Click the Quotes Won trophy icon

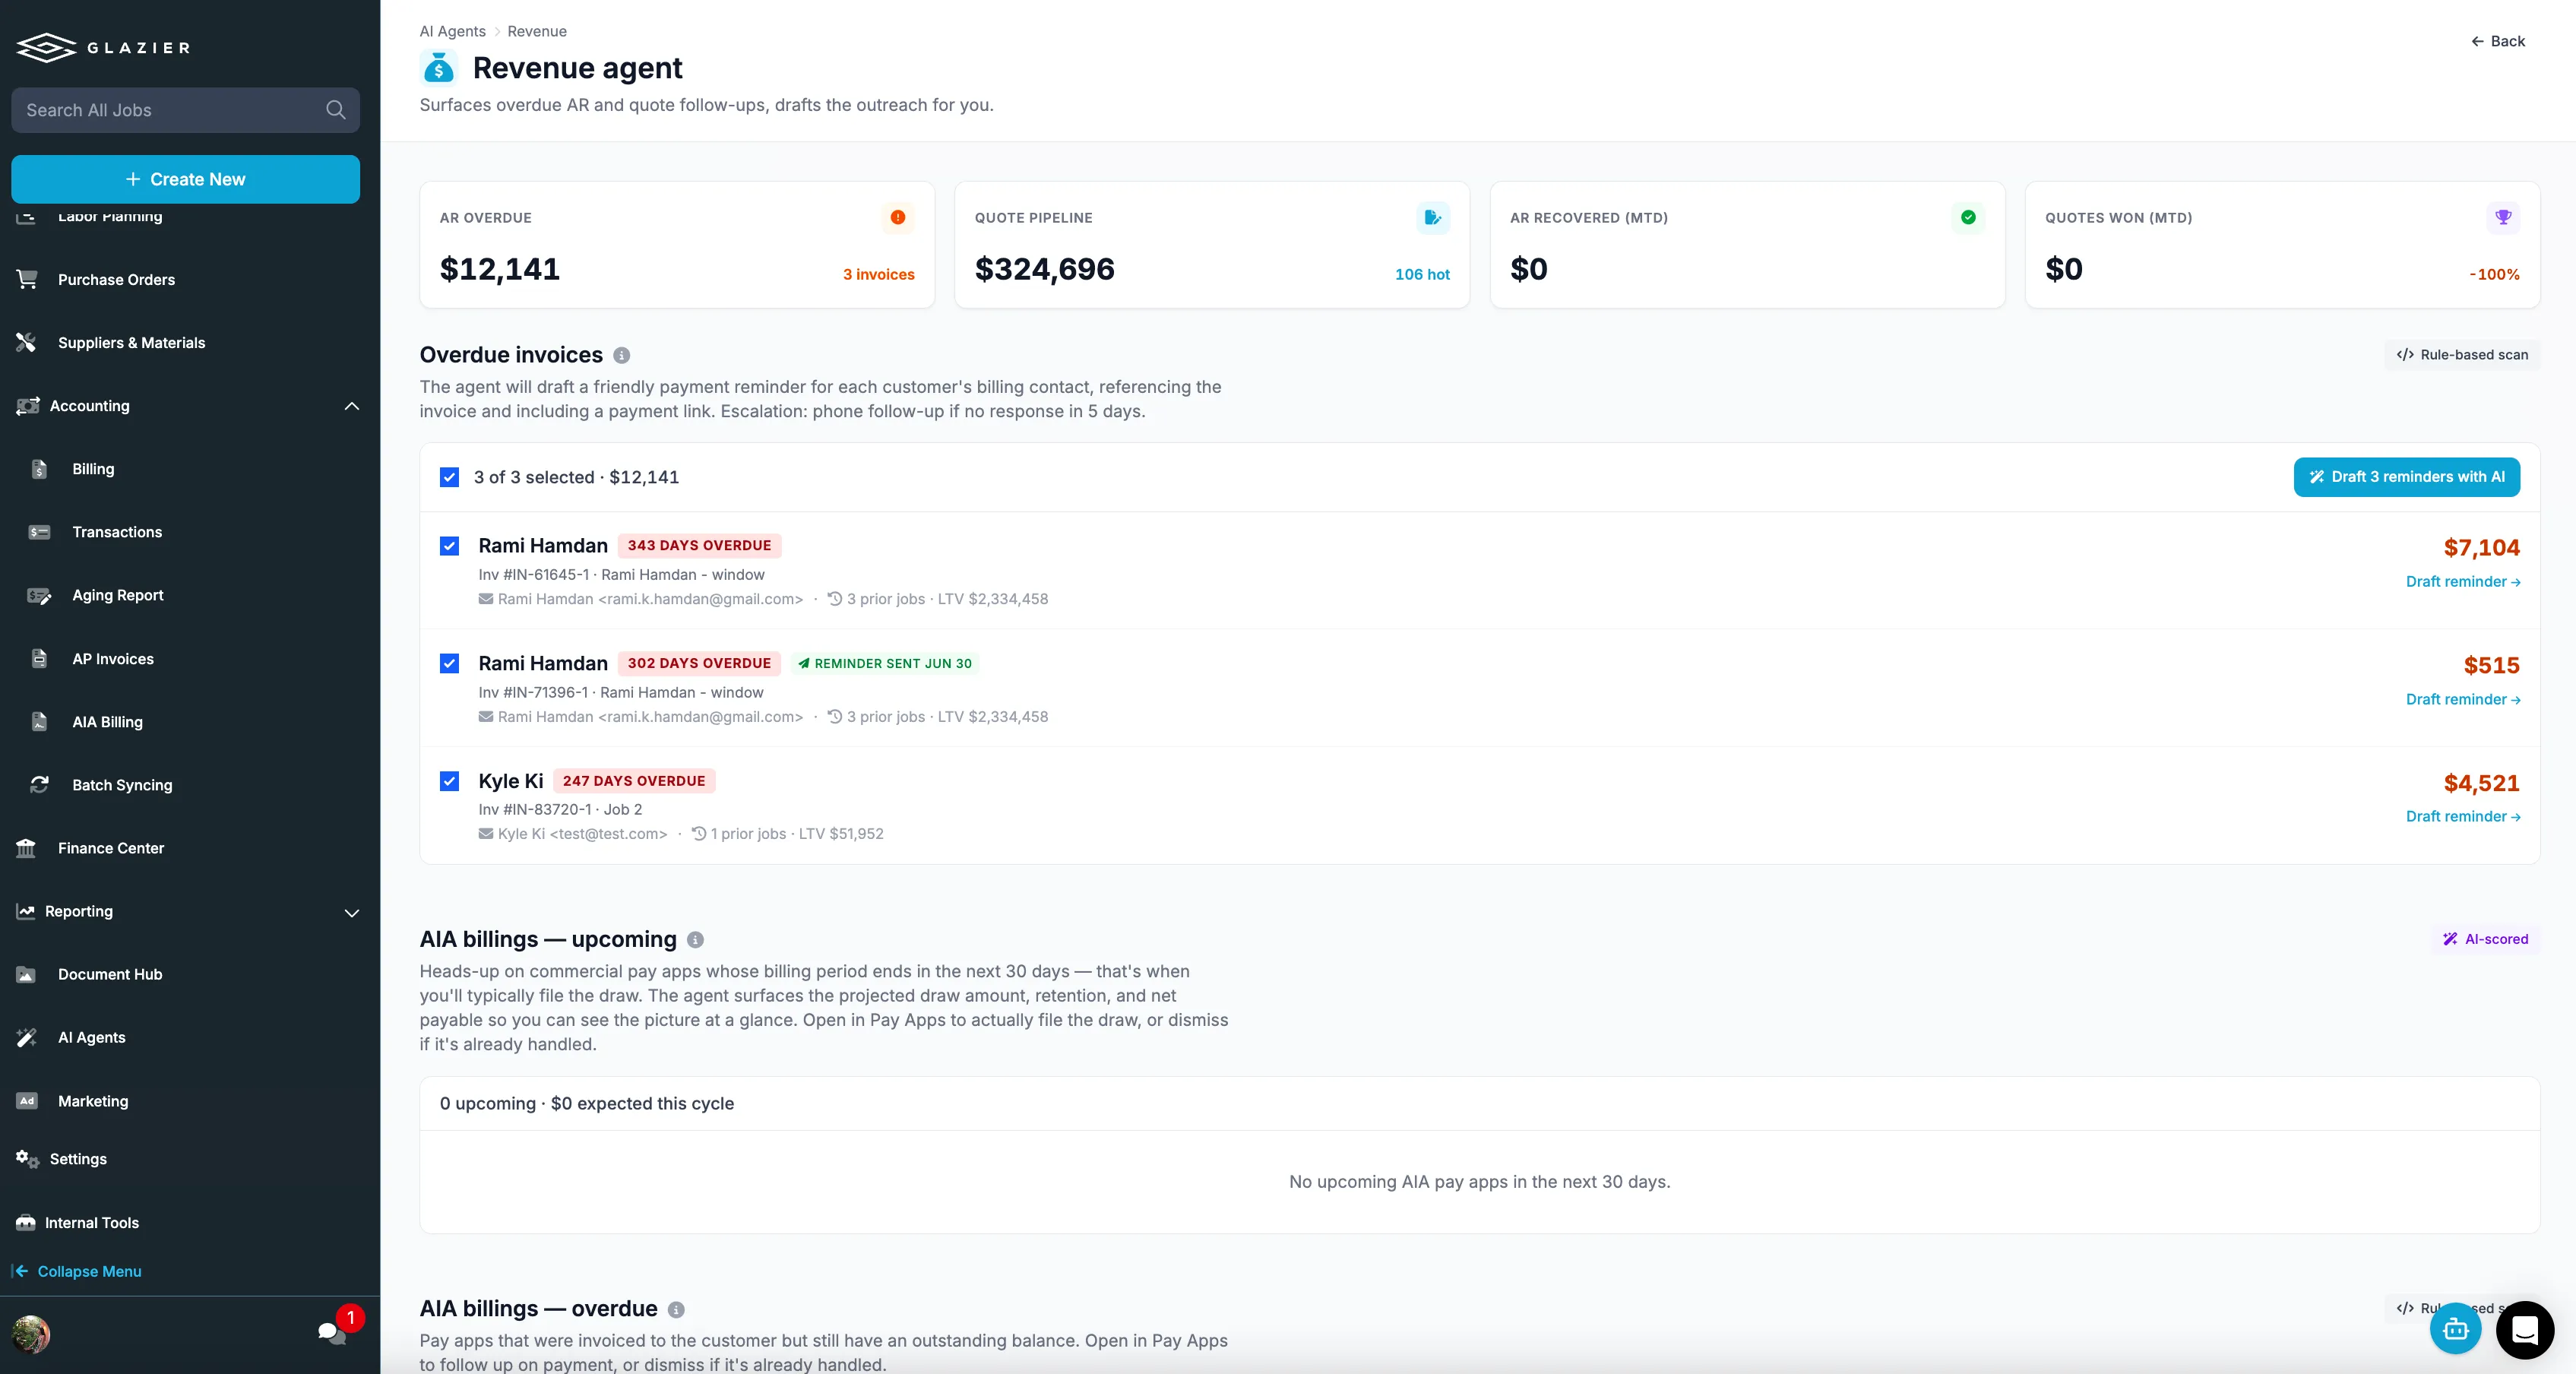pos(2503,217)
